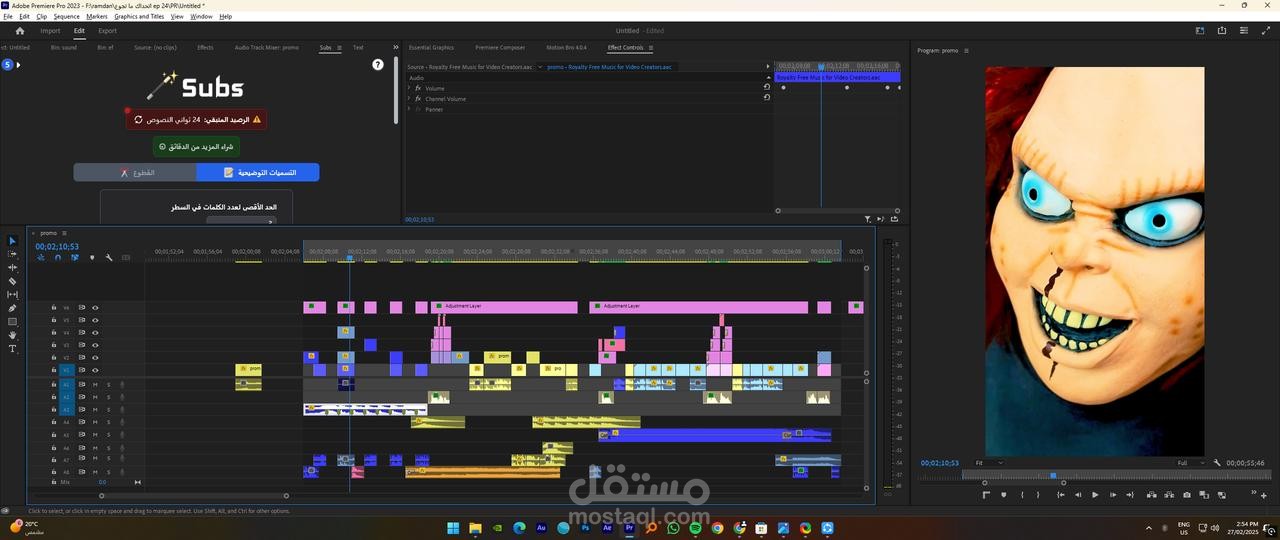The height and width of the screenshot is (540, 1280).
Task: Show hidden tray icons chevron
Action: coord(1148,527)
